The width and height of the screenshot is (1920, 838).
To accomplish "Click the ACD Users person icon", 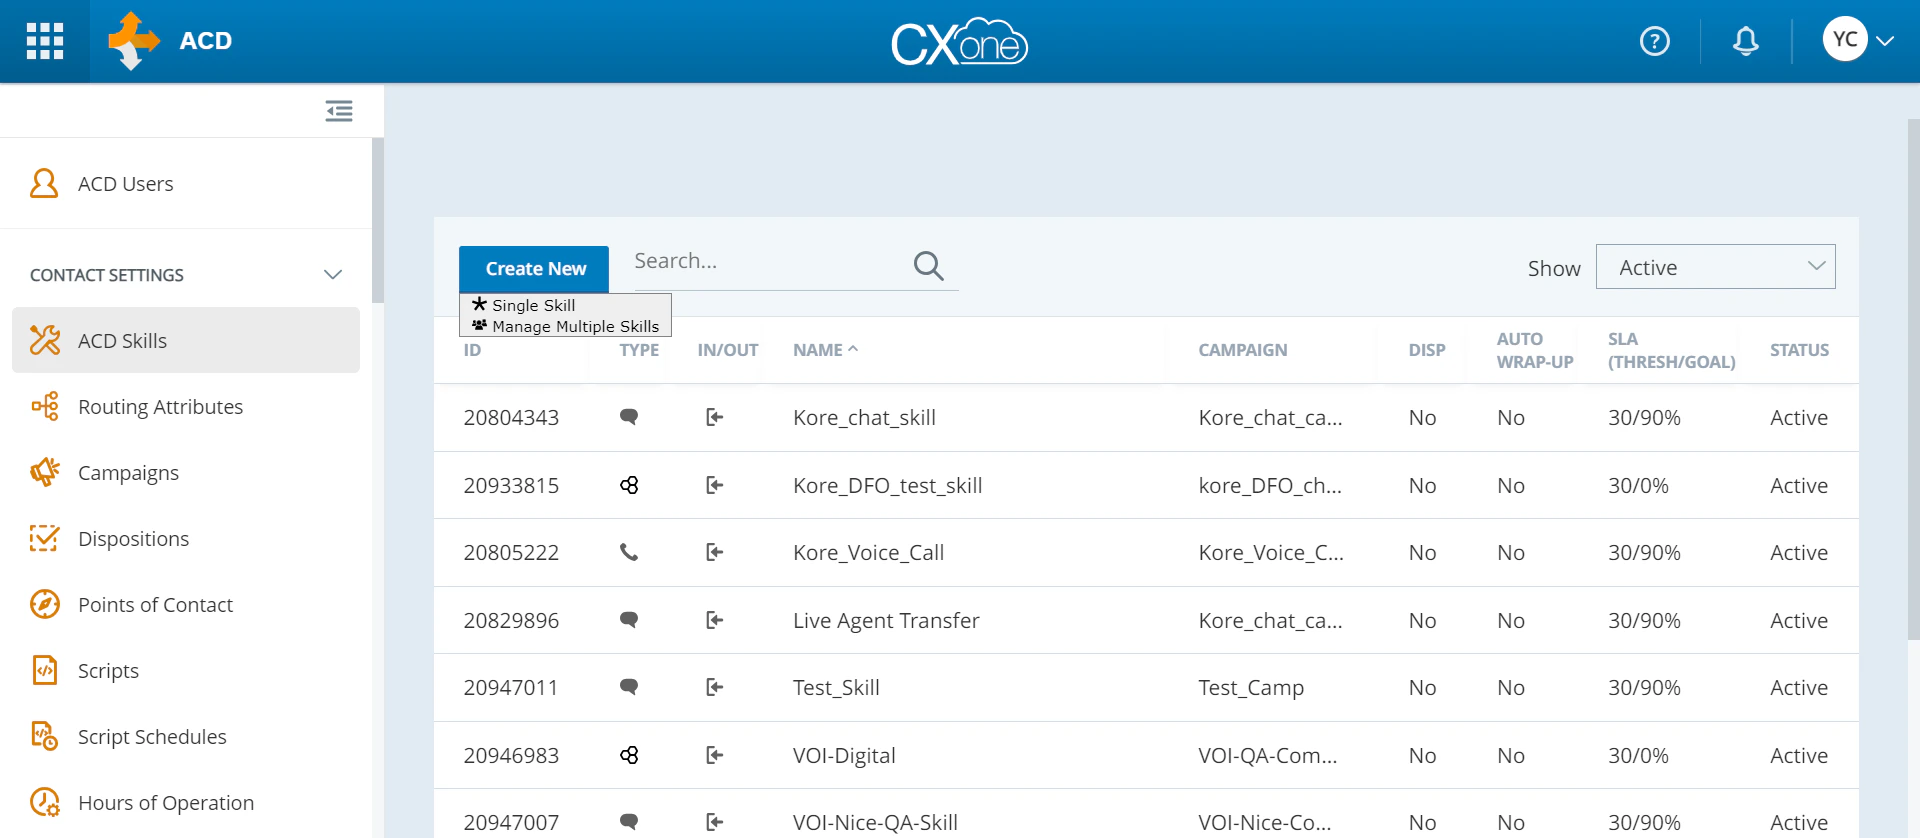I will [44, 183].
